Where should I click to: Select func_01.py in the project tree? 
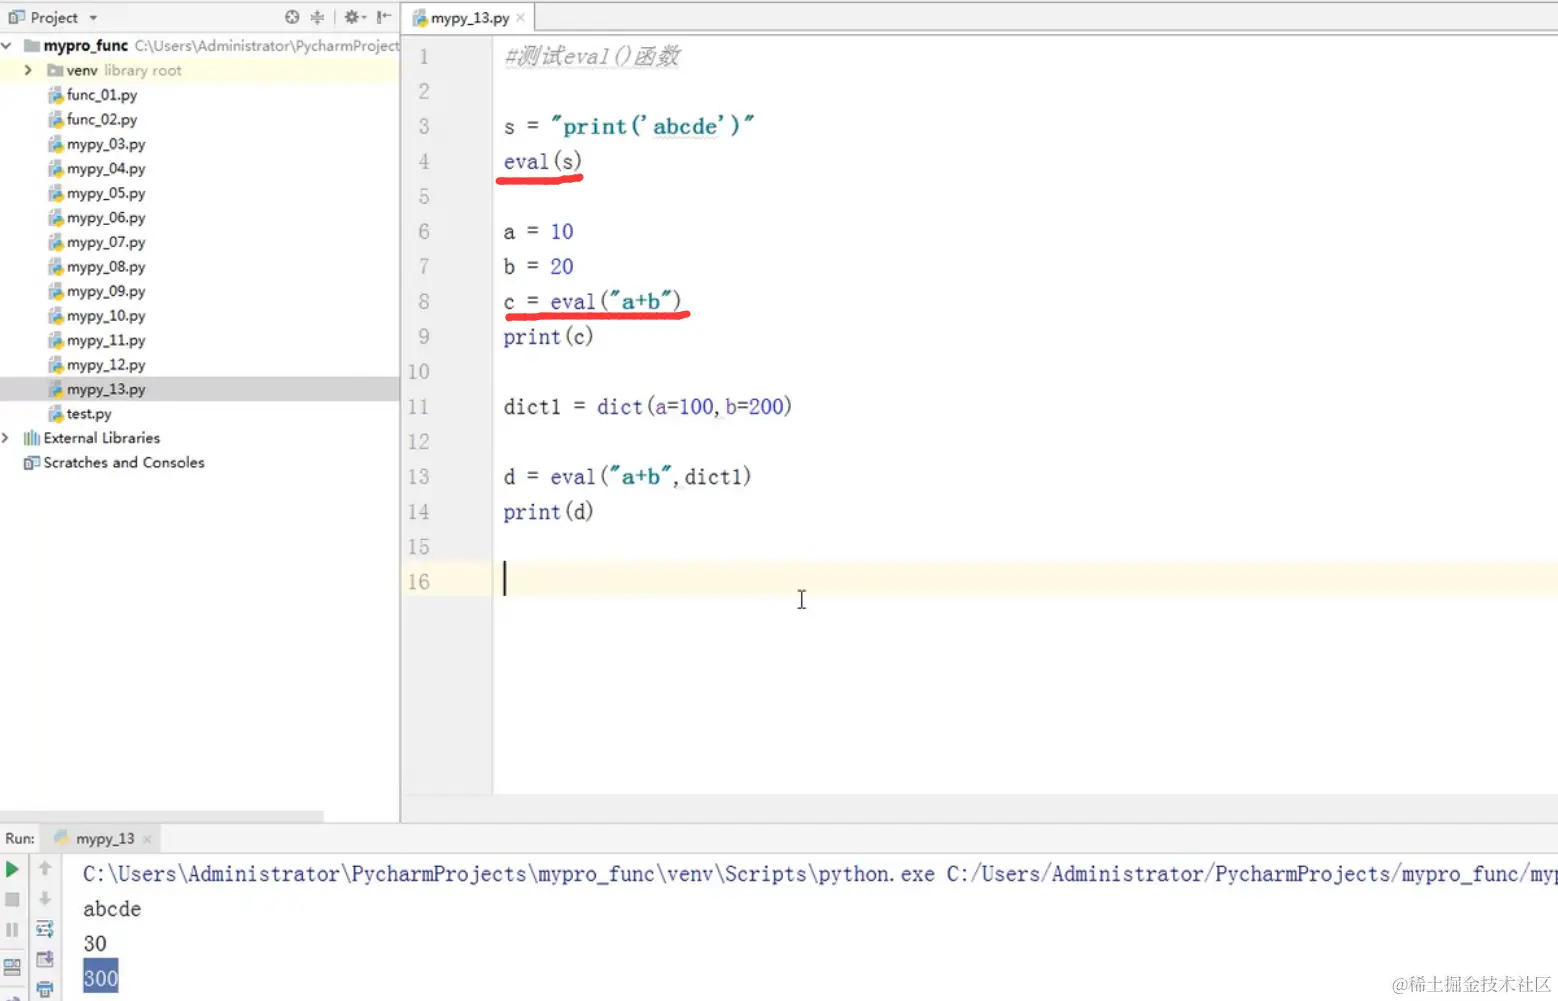[x=101, y=95]
